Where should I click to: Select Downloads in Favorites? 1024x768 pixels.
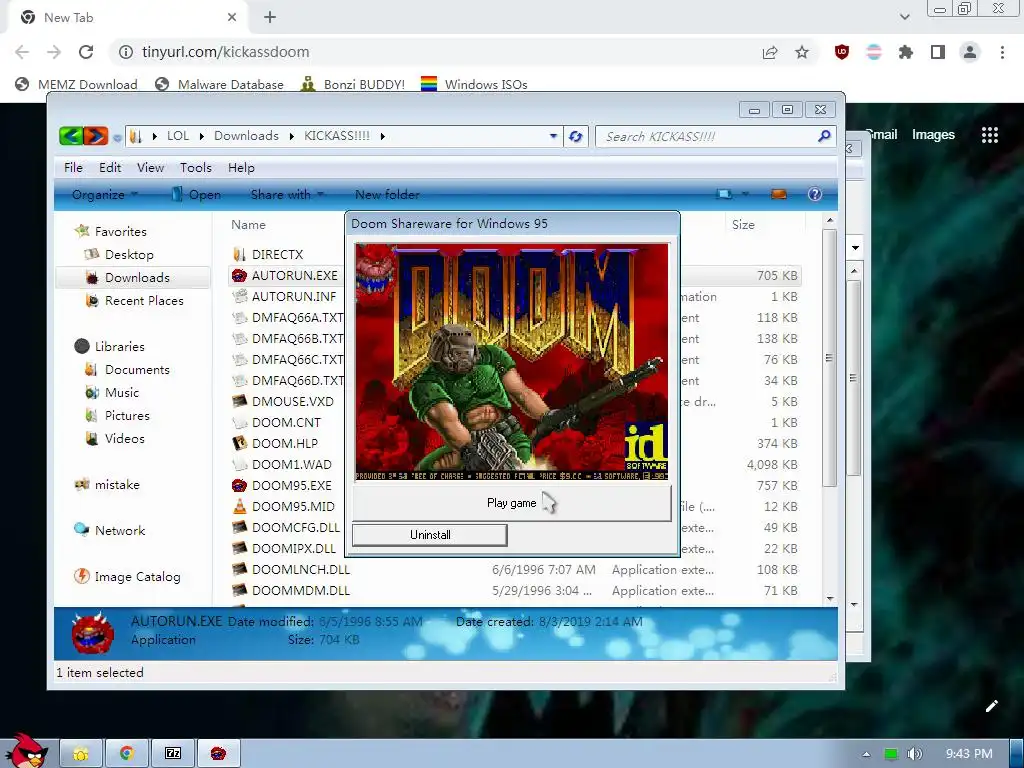(133, 278)
